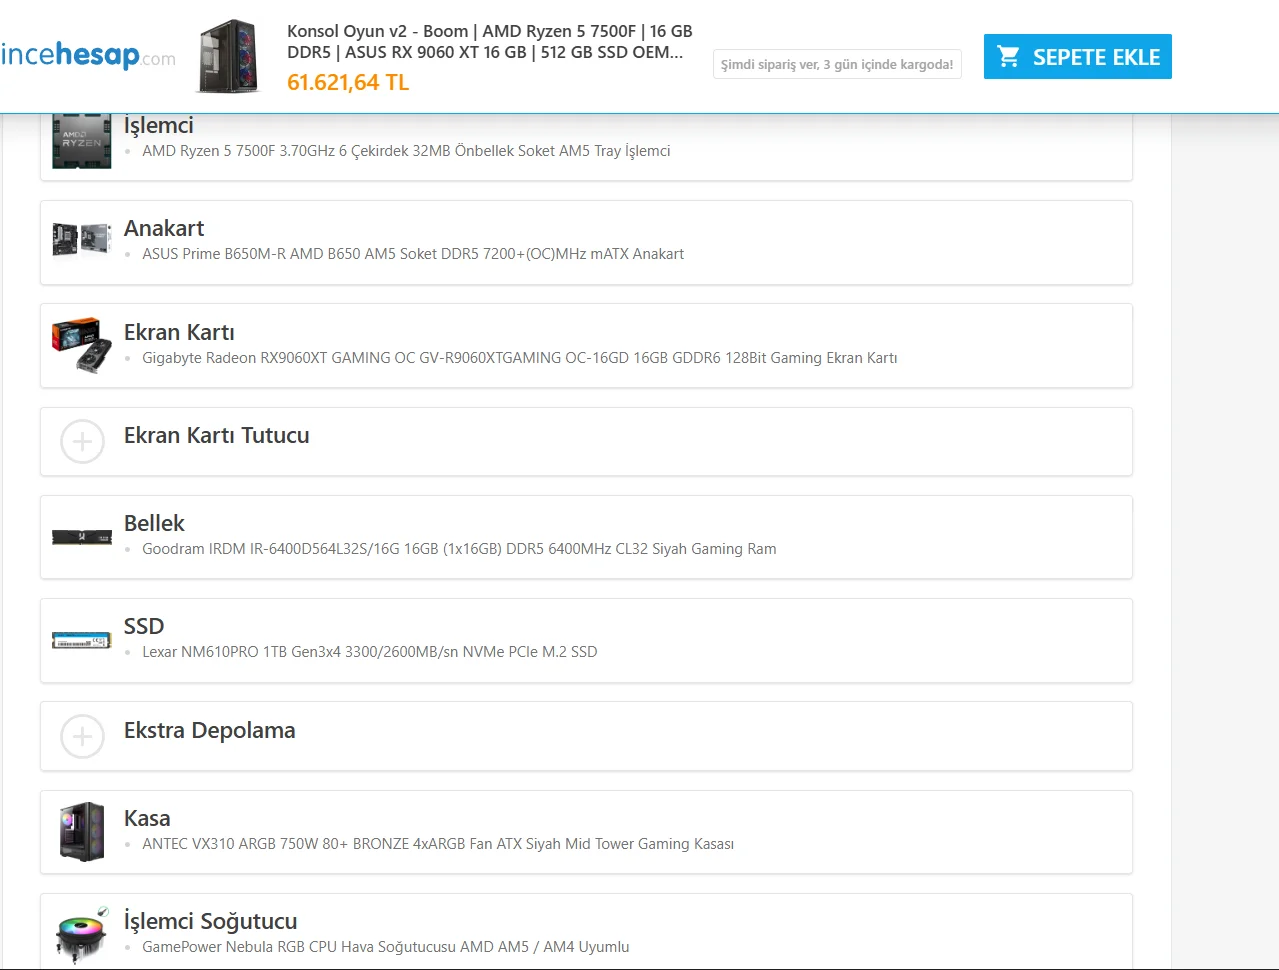Click the Lexar SSD image
Viewport: 1279px width, 970px height.
(82, 640)
